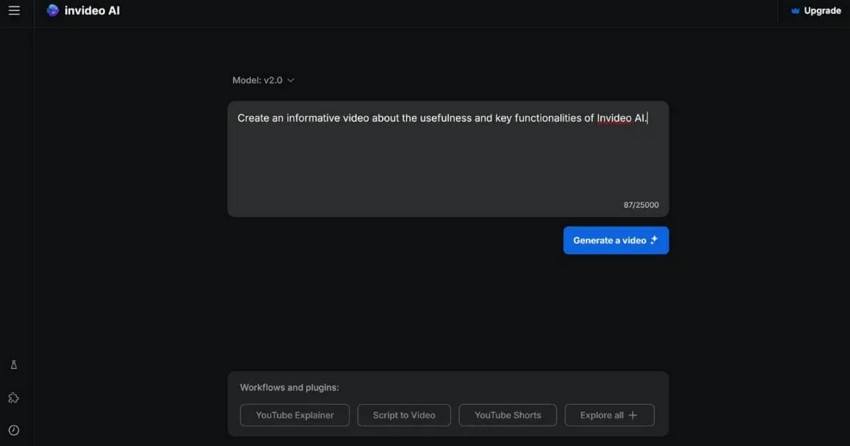Open the flask experiments icon in sidebar
Image resolution: width=850 pixels, height=446 pixels.
coord(14,365)
